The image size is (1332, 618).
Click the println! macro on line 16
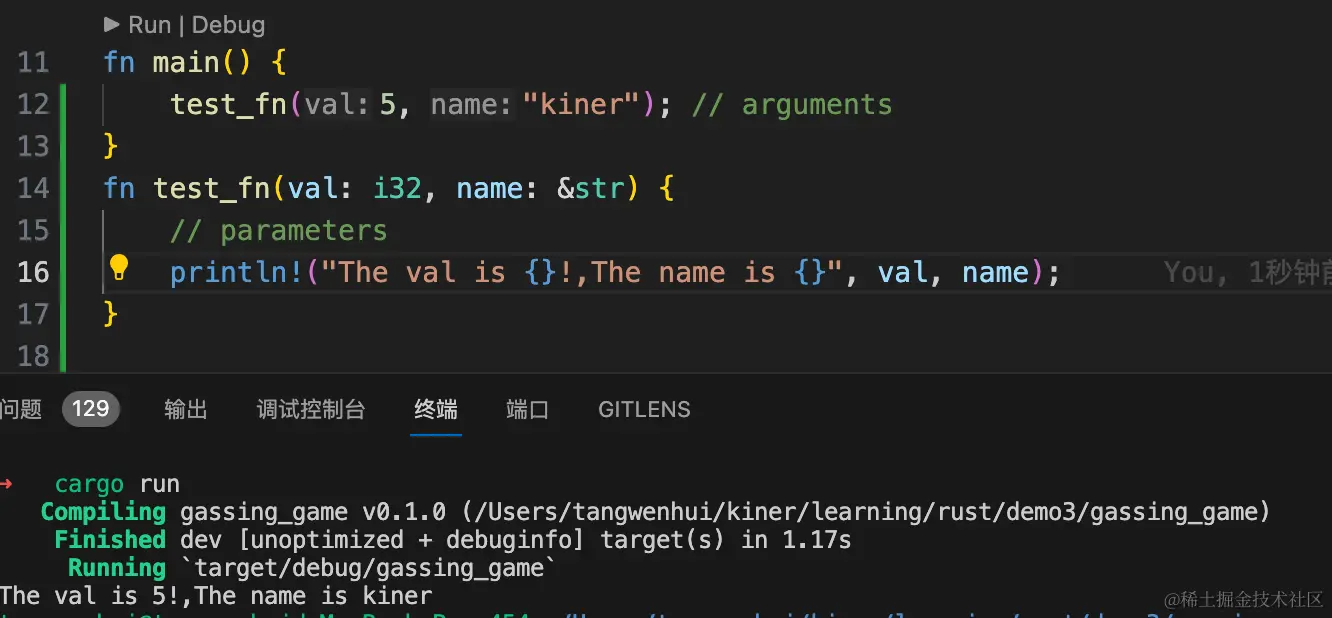(237, 273)
